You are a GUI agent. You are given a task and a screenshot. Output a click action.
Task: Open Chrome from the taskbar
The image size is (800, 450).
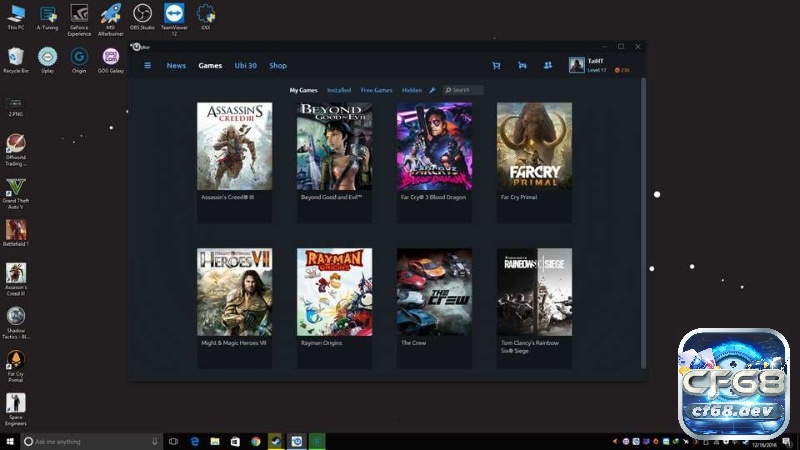click(256, 441)
